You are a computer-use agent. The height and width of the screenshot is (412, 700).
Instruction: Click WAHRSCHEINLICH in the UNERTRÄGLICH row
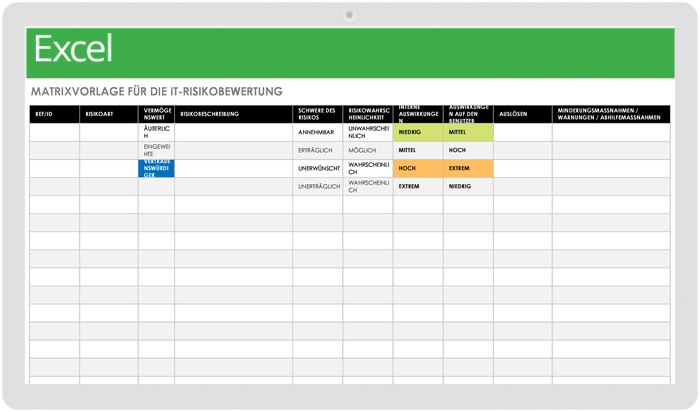click(368, 187)
